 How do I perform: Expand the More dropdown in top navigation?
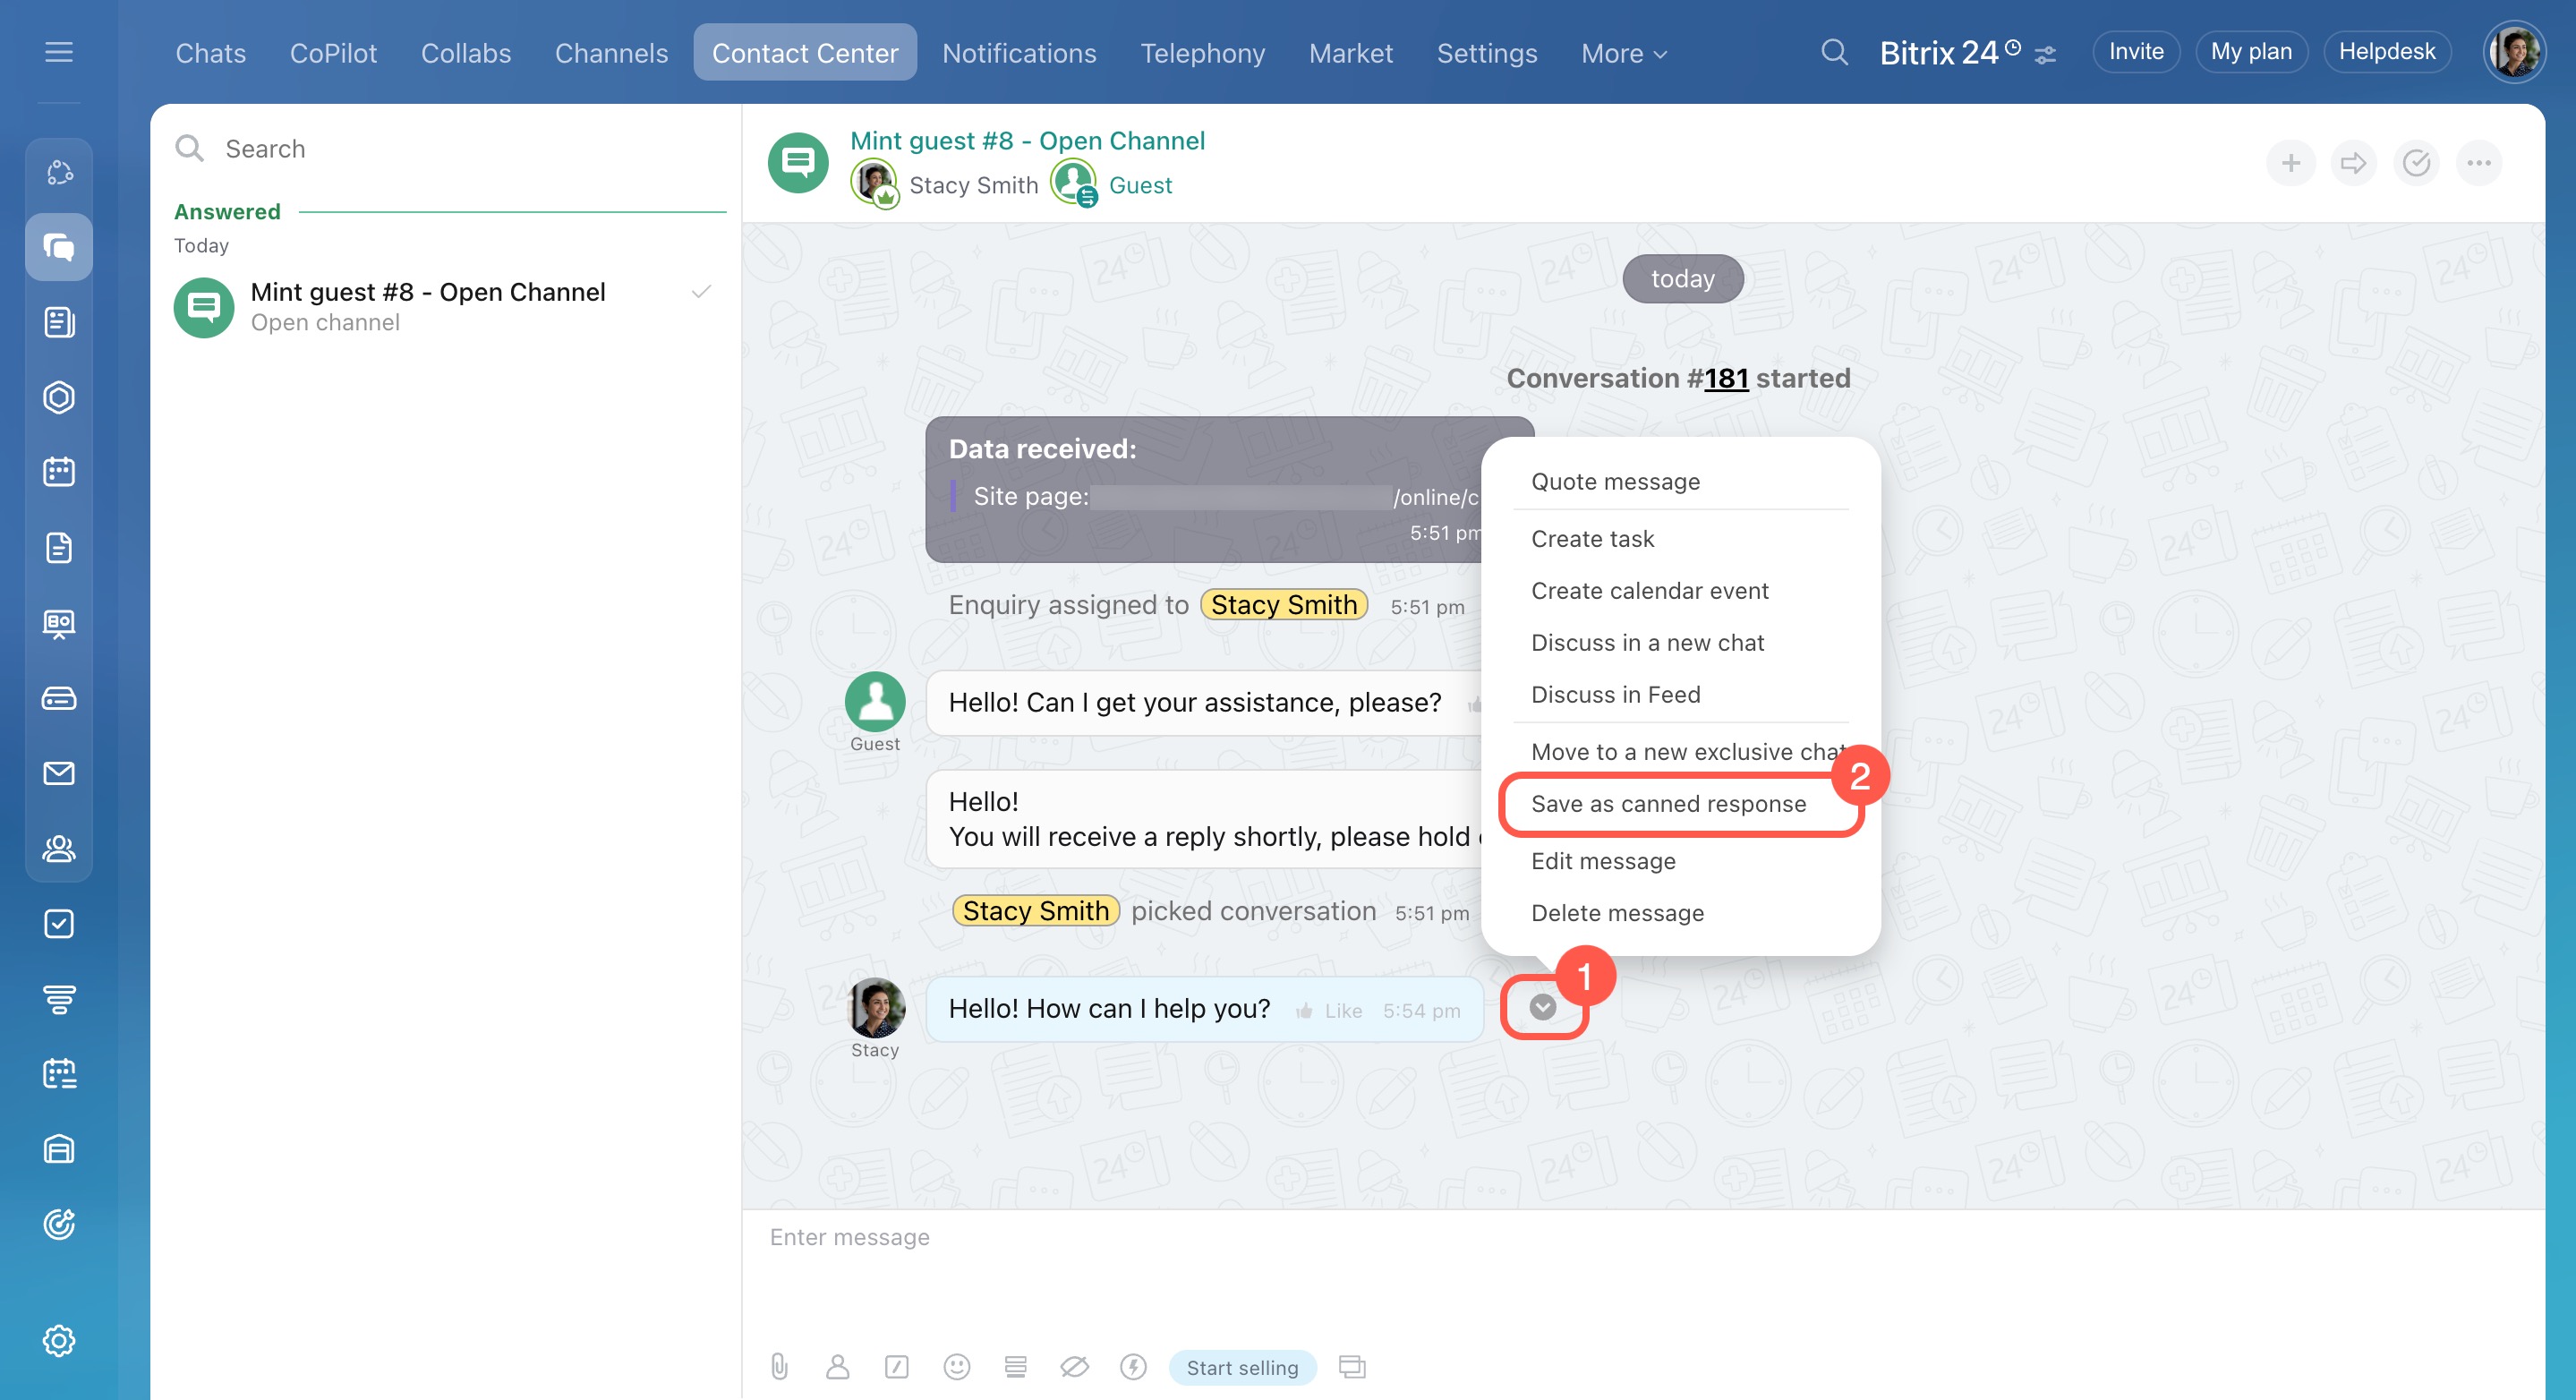click(x=1624, y=53)
